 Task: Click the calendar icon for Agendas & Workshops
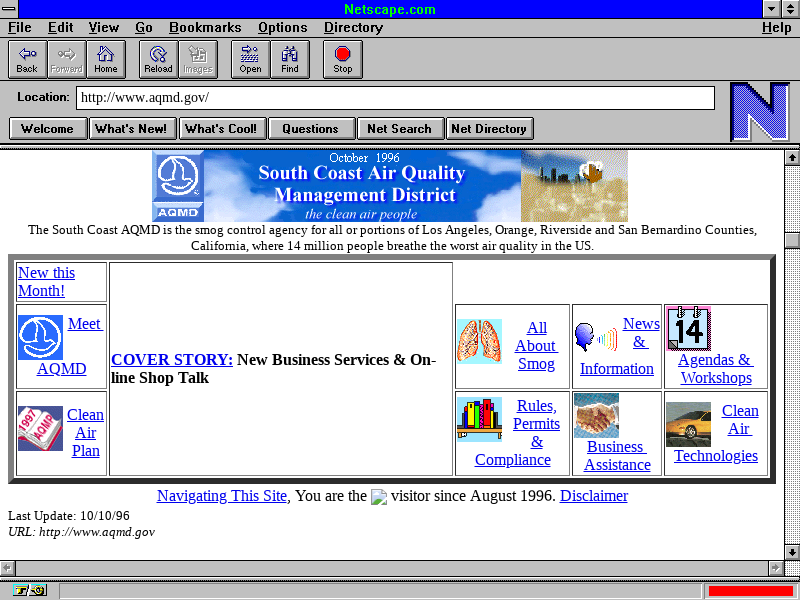(688, 329)
